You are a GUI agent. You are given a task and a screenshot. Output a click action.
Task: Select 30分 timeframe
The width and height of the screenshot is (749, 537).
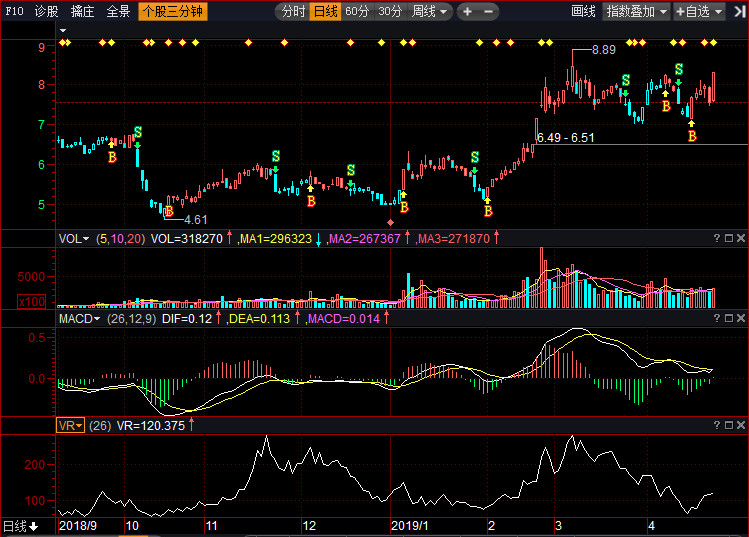pyautogui.click(x=390, y=11)
